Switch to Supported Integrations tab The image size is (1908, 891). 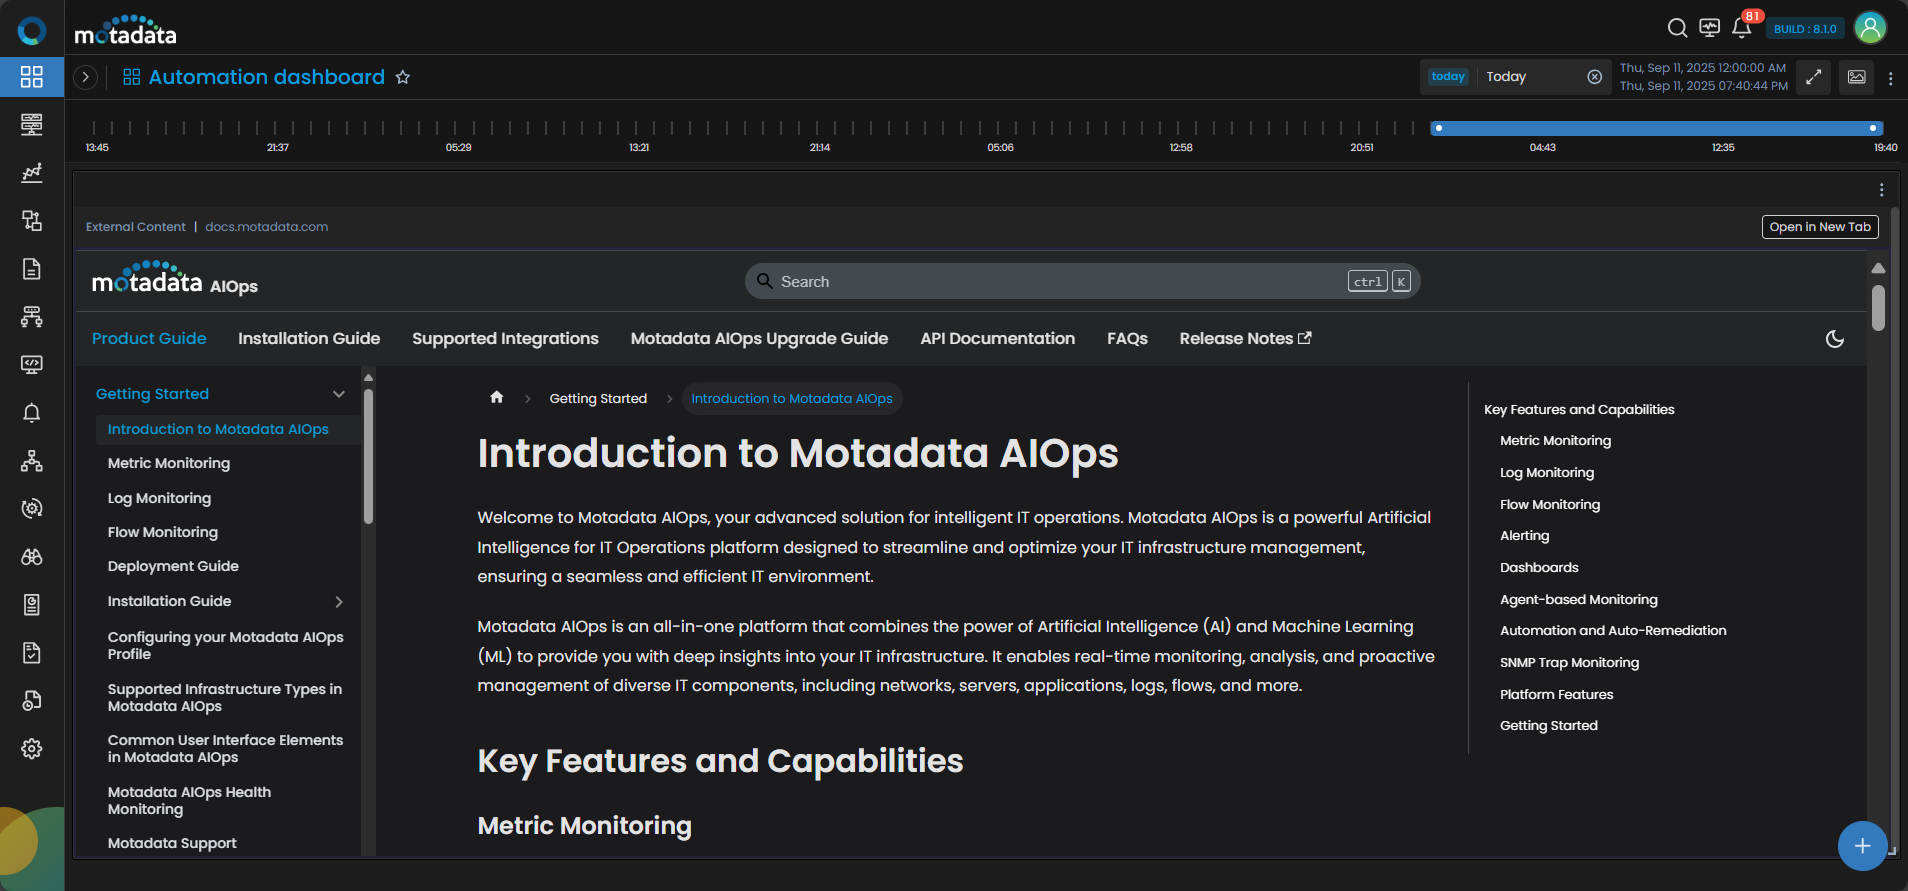(x=505, y=339)
